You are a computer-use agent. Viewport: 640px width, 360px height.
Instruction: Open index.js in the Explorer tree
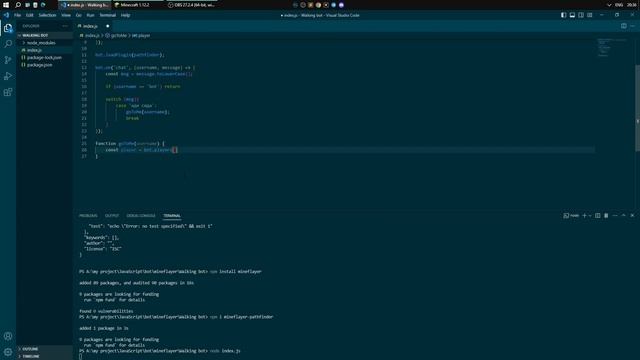(44, 50)
